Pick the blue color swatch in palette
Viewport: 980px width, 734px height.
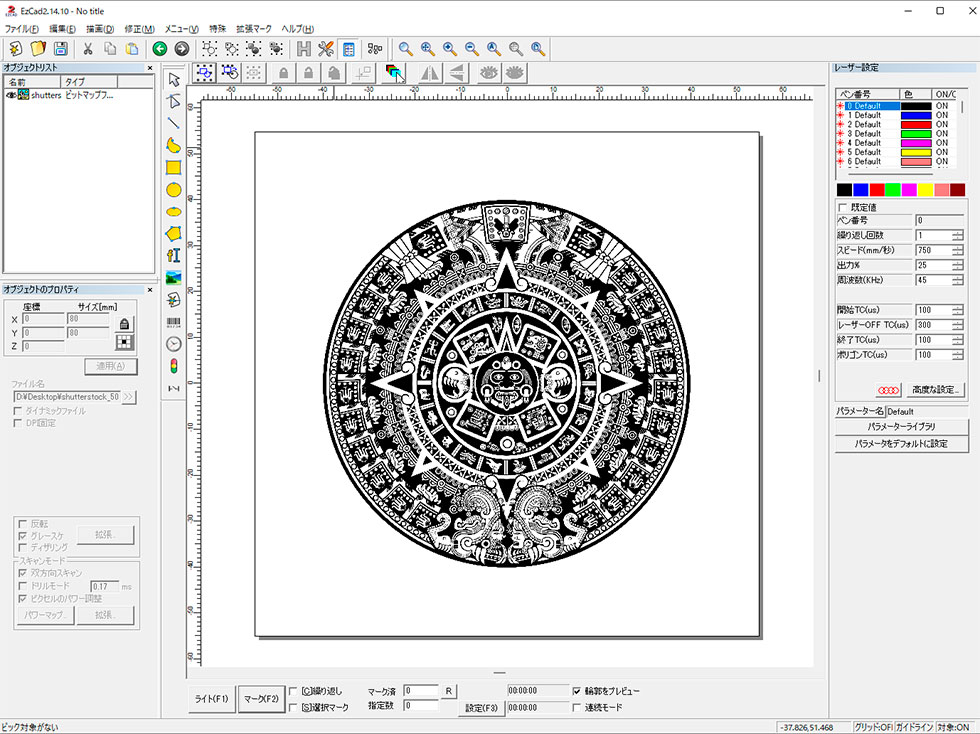(x=861, y=190)
